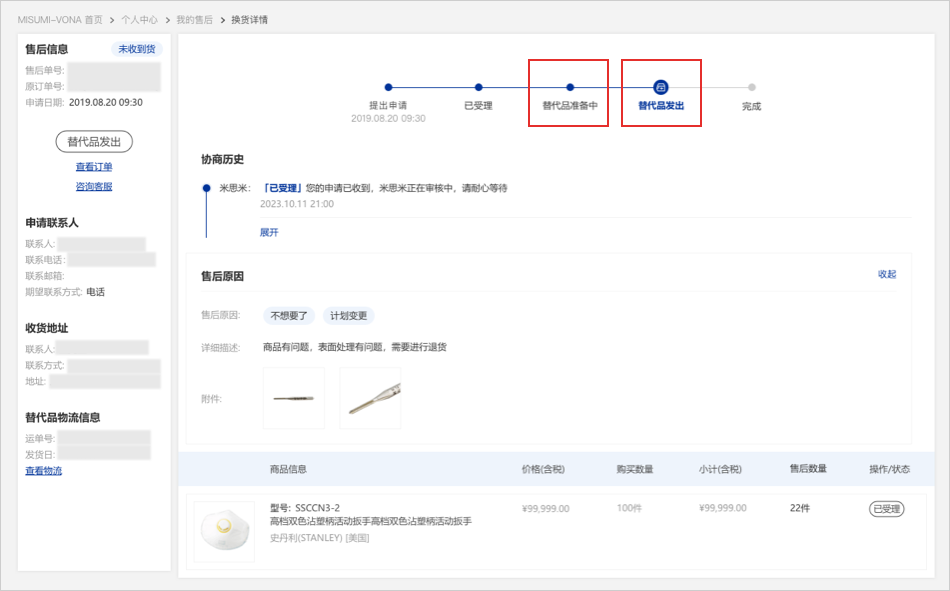
Task: Open the second attachment thumbnail image
Action: point(370,398)
